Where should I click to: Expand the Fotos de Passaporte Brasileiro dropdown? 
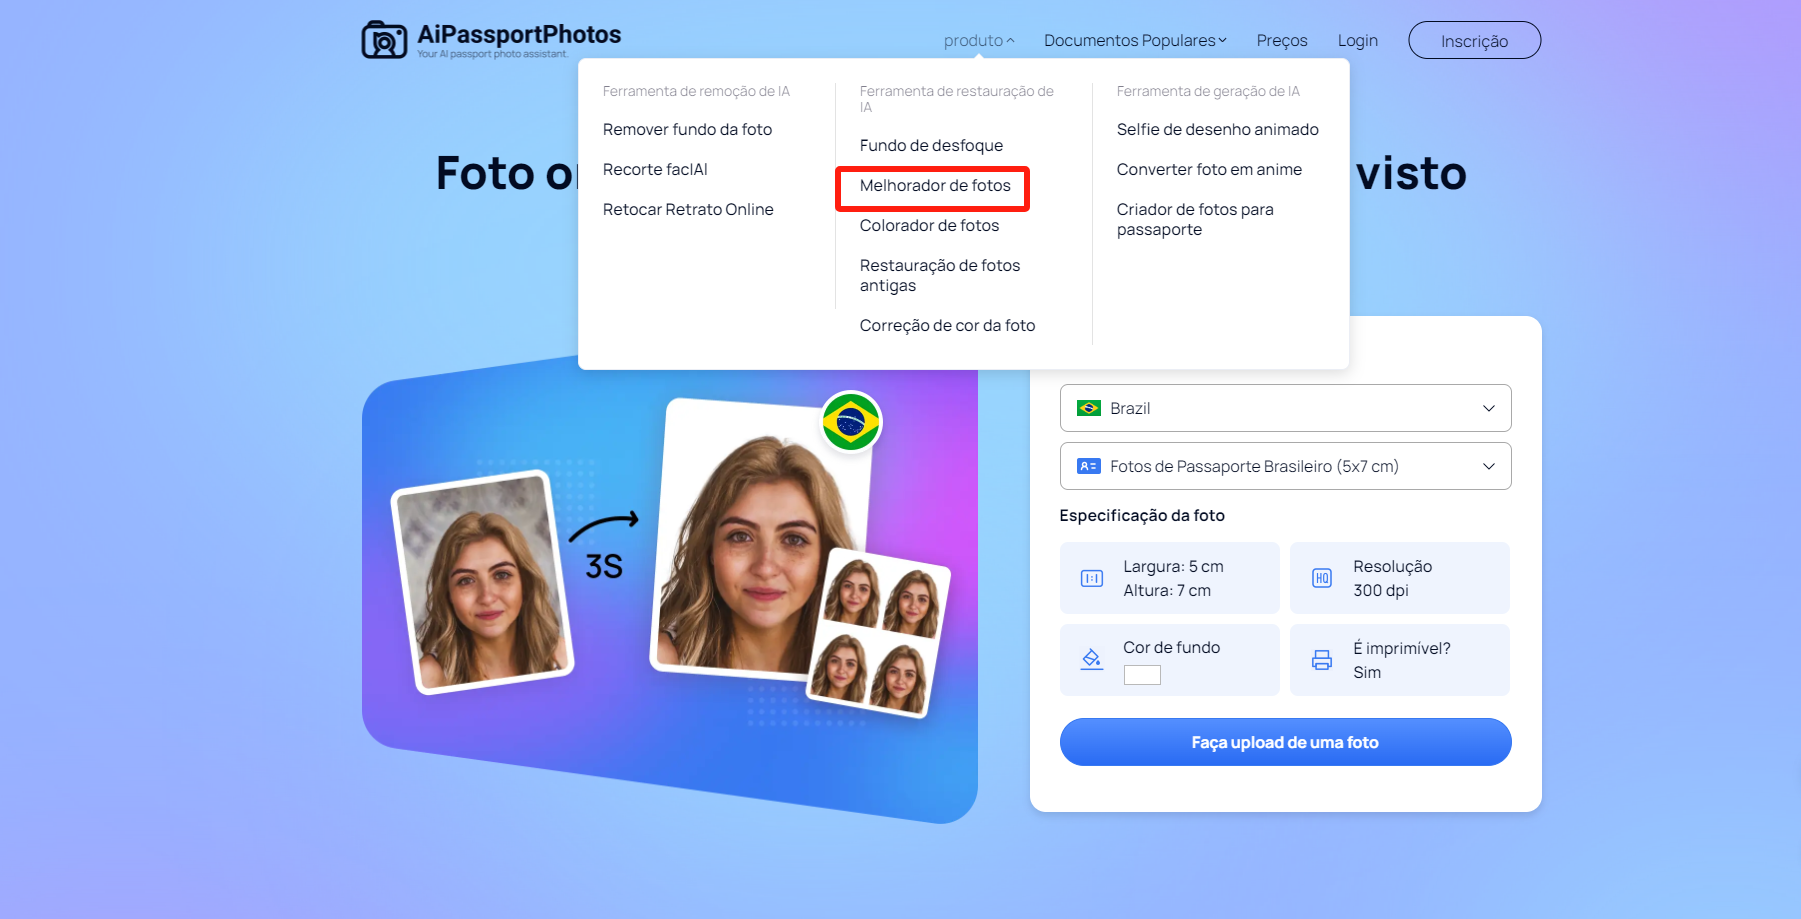(x=1285, y=466)
